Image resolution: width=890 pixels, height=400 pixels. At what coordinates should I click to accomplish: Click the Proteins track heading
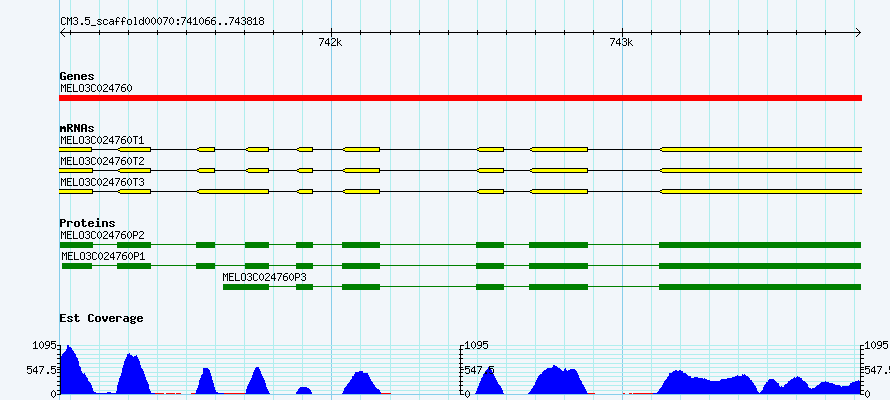click(x=87, y=223)
